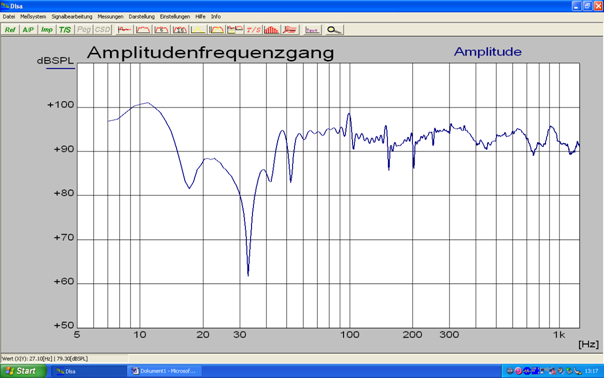Click the dBSPL axis label

pos(55,61)
